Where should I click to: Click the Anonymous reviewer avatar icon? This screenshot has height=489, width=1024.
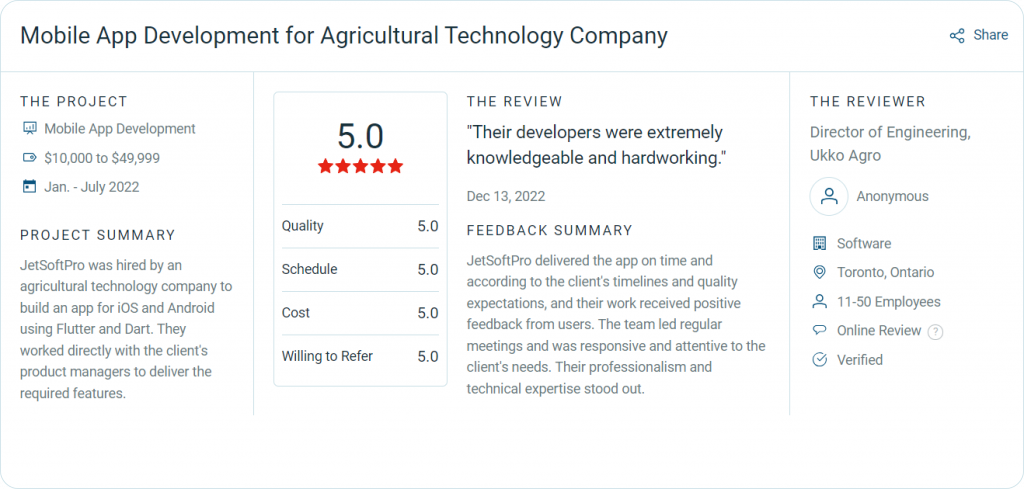(x=829, y=196)
